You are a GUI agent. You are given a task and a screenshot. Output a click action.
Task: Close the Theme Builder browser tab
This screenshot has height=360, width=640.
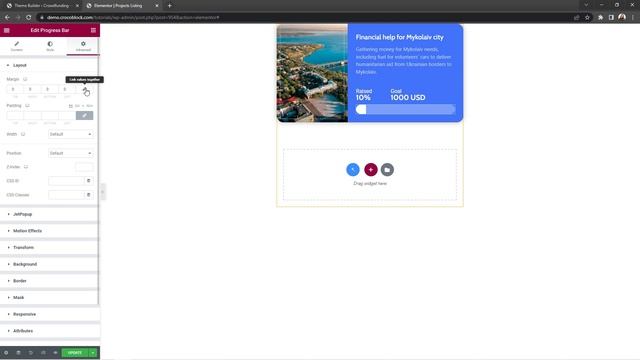click(x=77, y=6)
